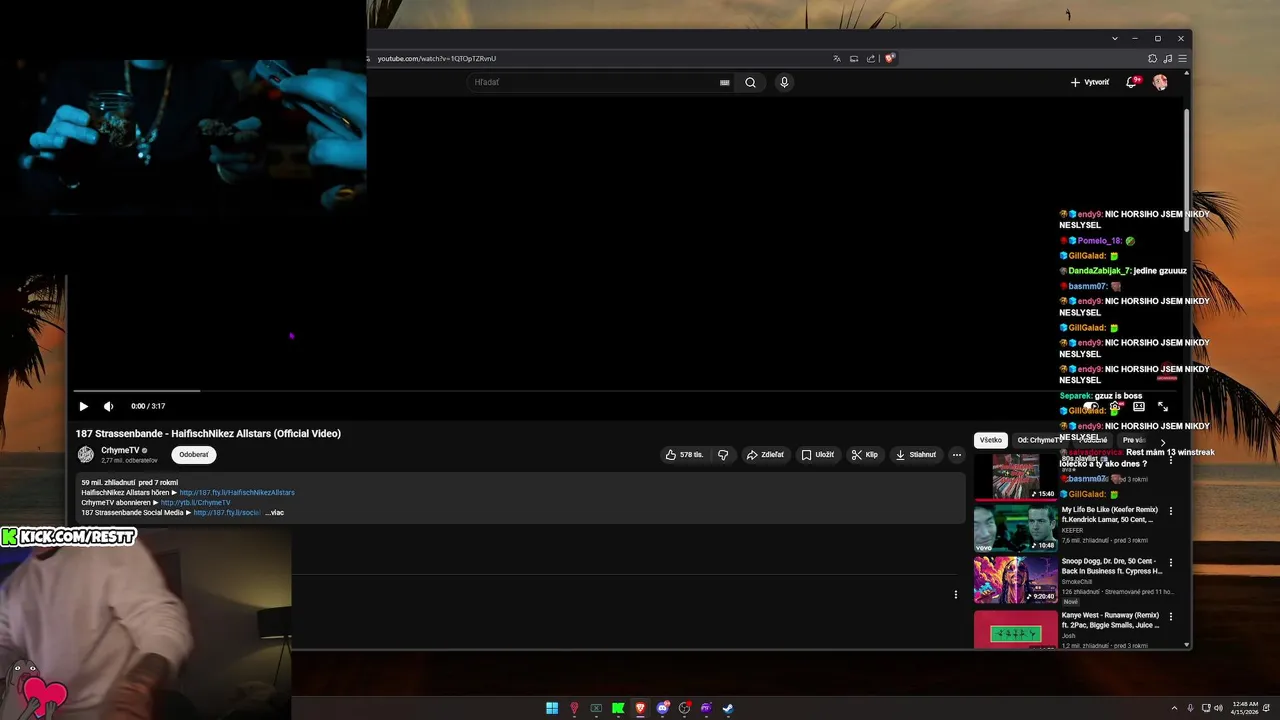
Task: Show hidden tray icons chevron
Action: [x=1175, y=708]
